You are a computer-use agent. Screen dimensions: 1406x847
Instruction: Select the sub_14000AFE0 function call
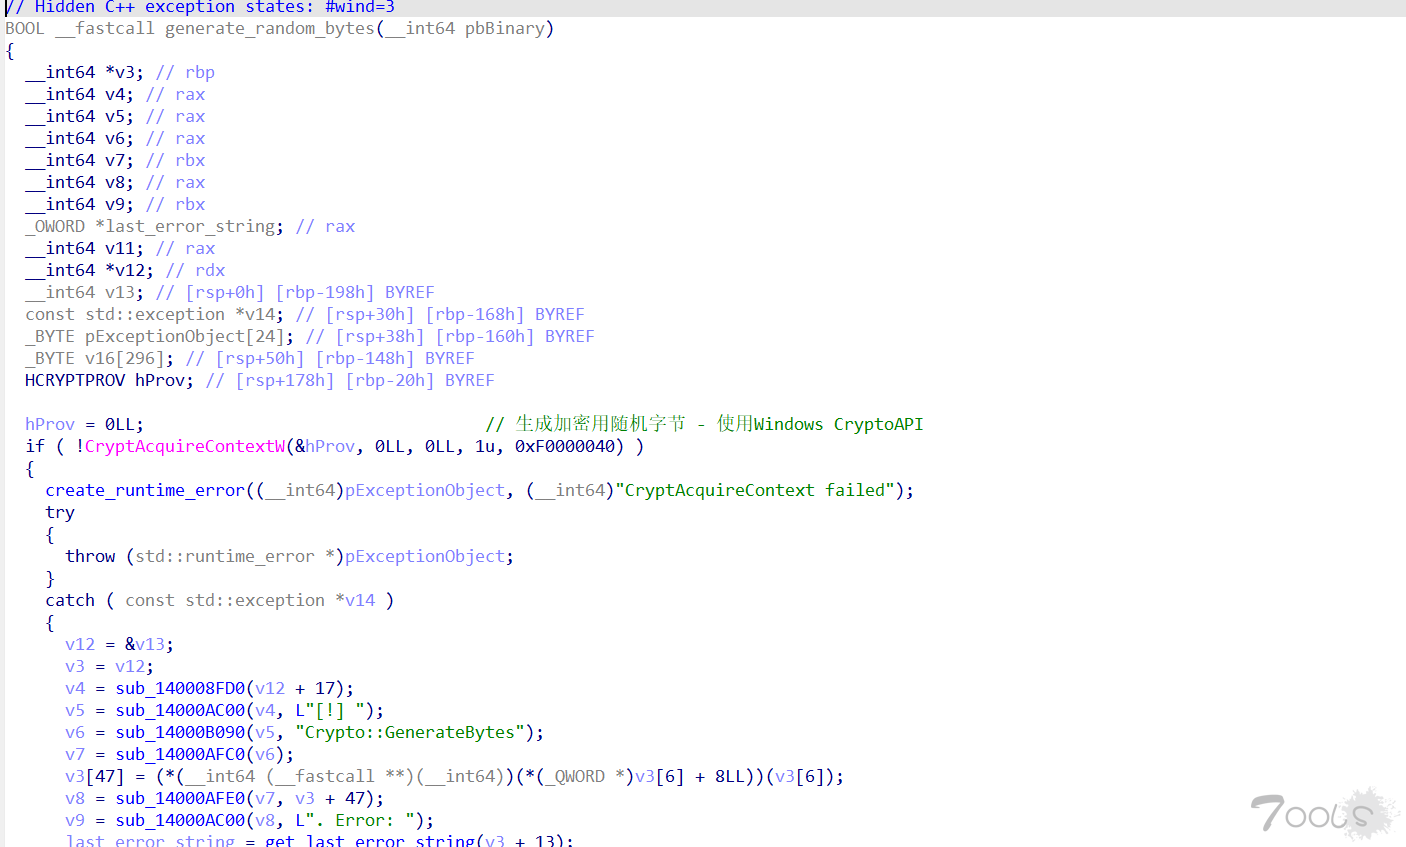[x=180, y=798]
